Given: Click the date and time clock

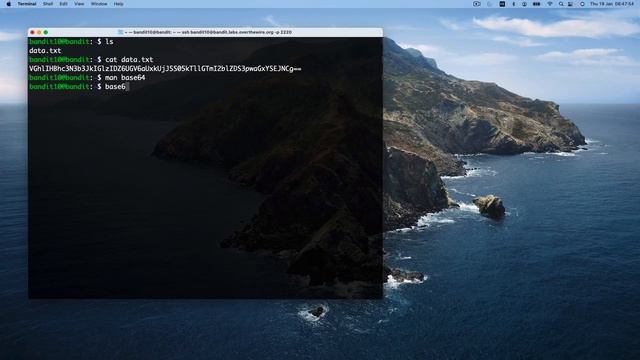Looking at the screenshot, I should click(x=612, y=4).
